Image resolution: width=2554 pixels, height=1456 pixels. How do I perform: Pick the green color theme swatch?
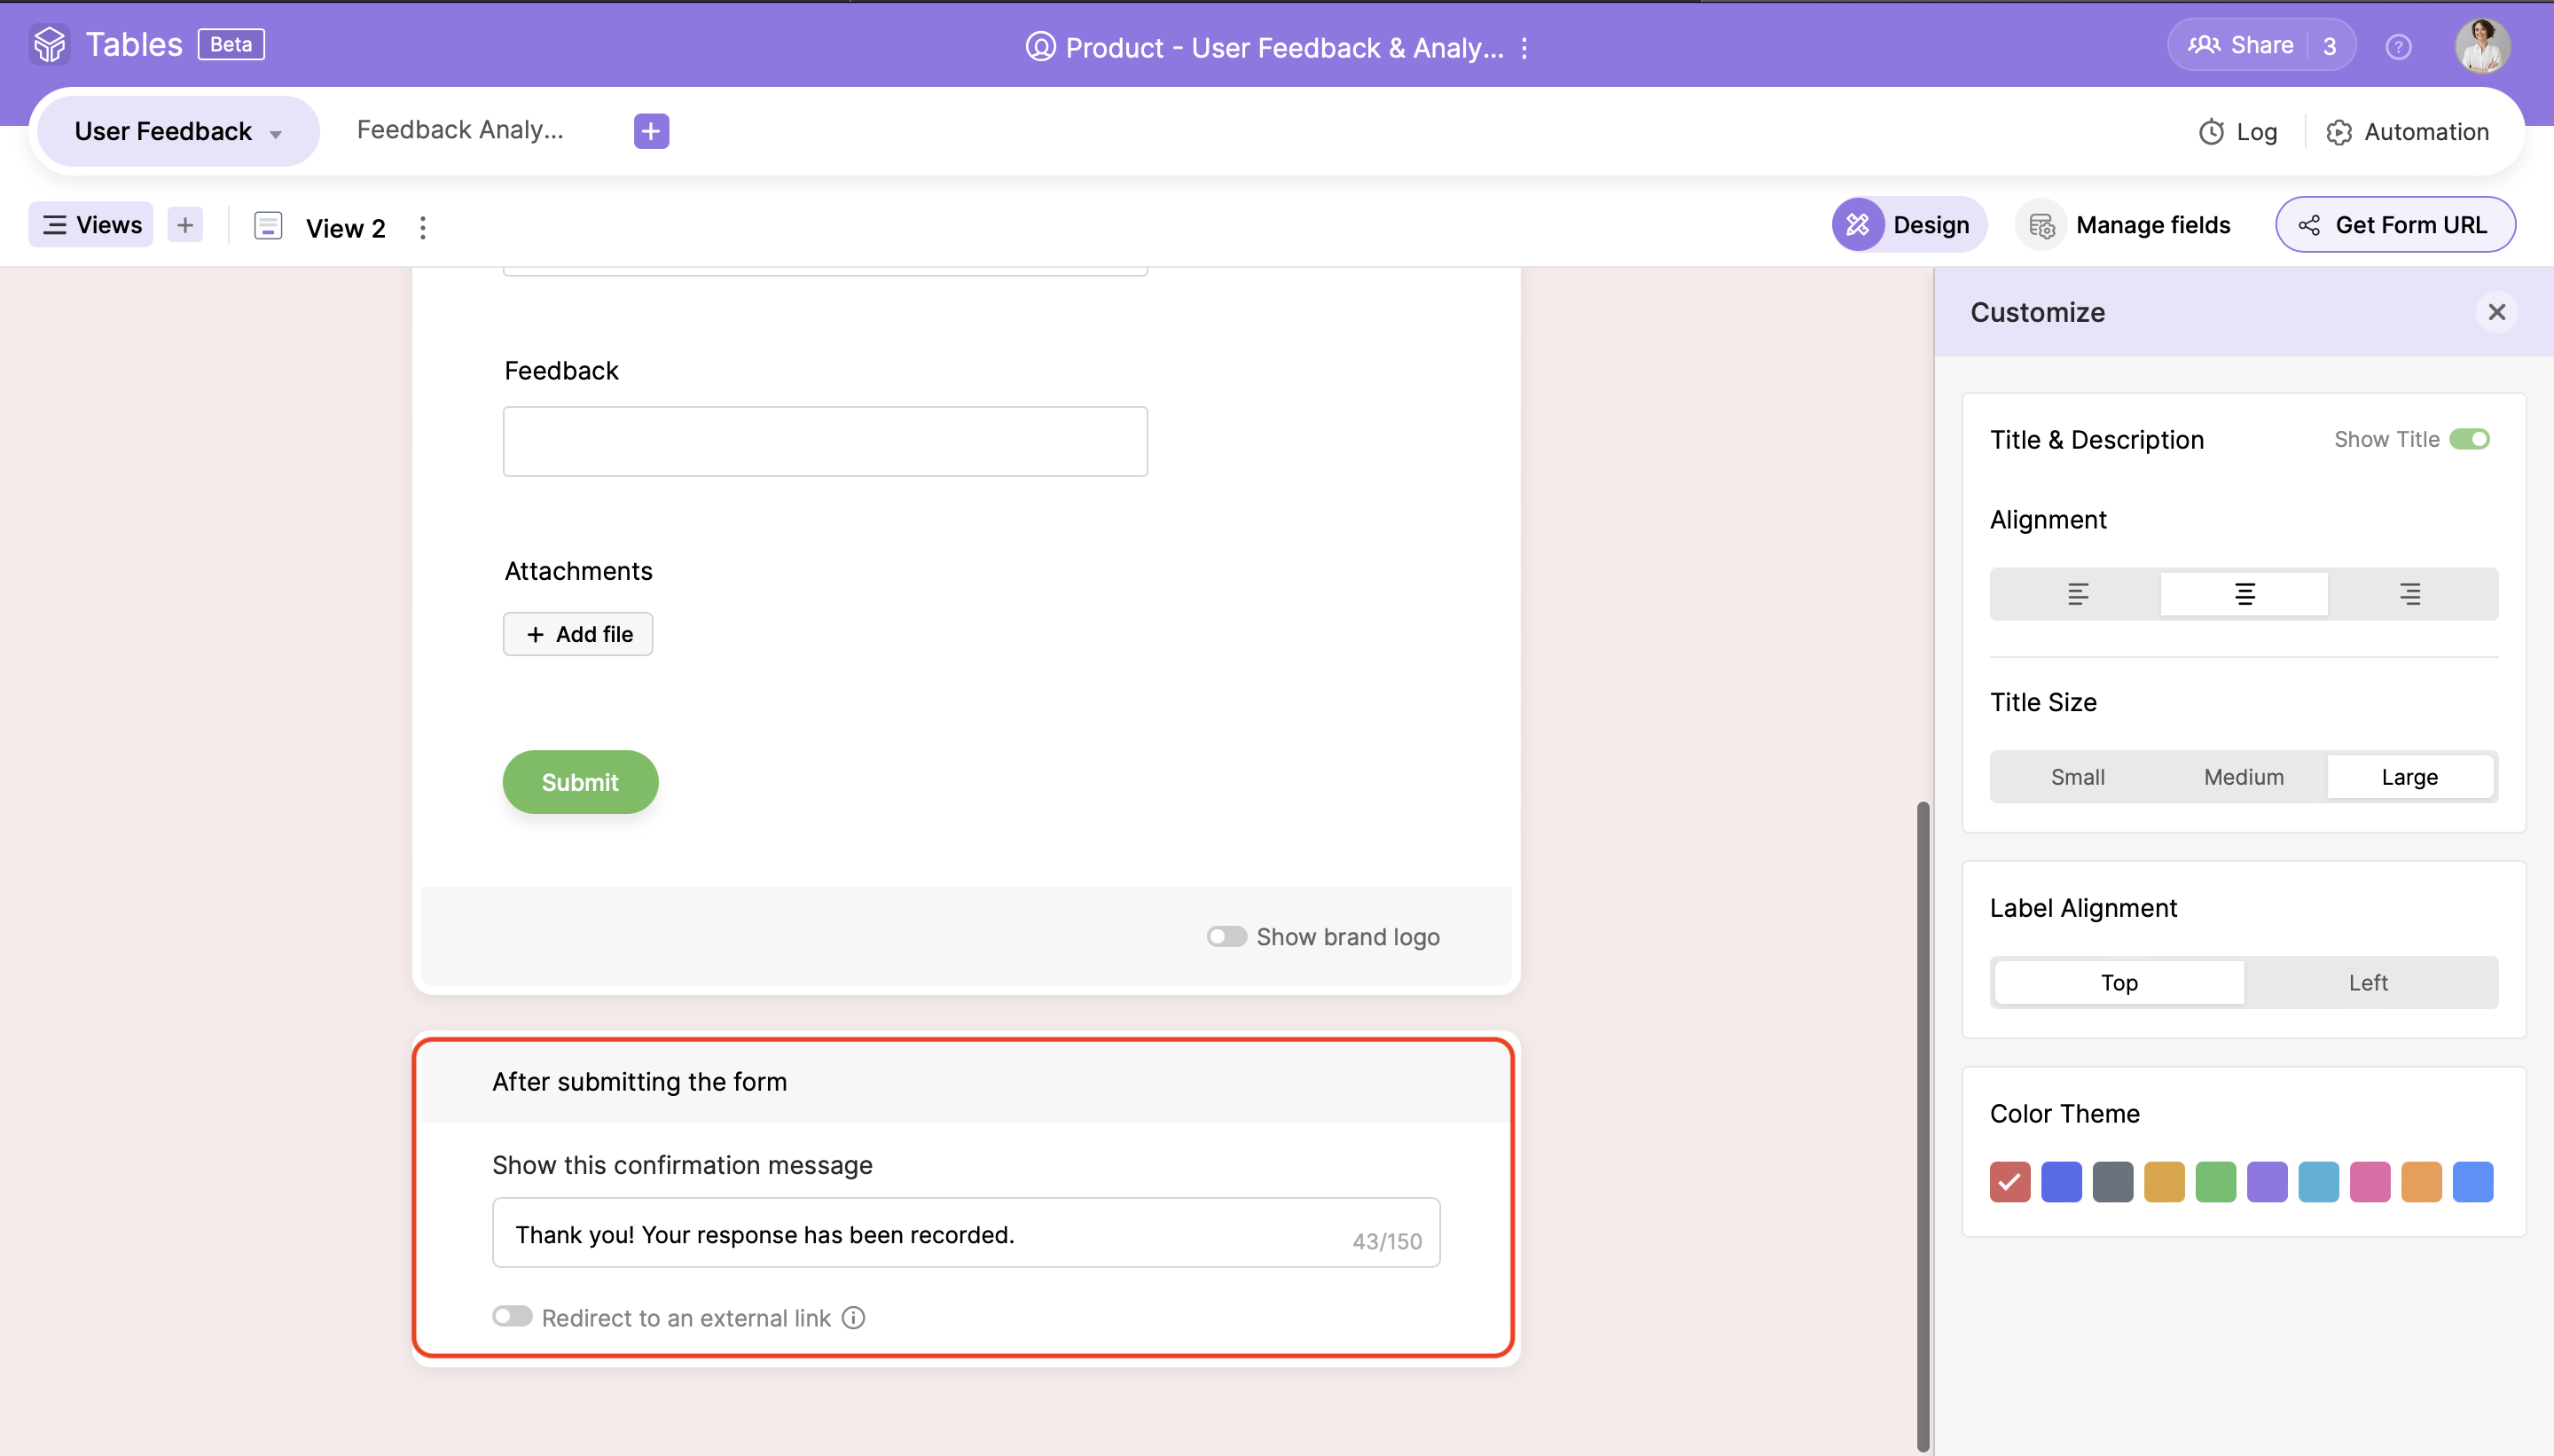tap(2215, 1182)
